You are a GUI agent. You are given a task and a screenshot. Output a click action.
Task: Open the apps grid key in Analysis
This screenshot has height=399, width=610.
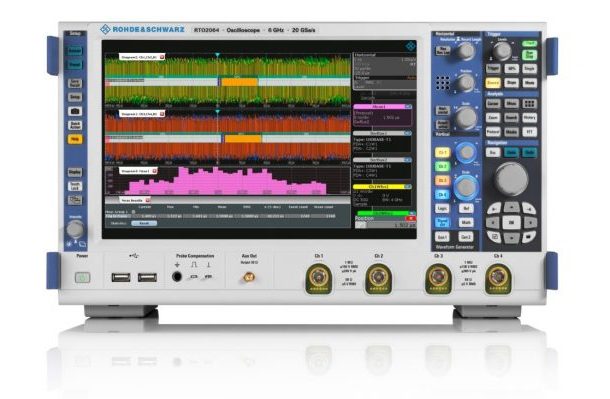pyautogui.click(x=529, y=103)
